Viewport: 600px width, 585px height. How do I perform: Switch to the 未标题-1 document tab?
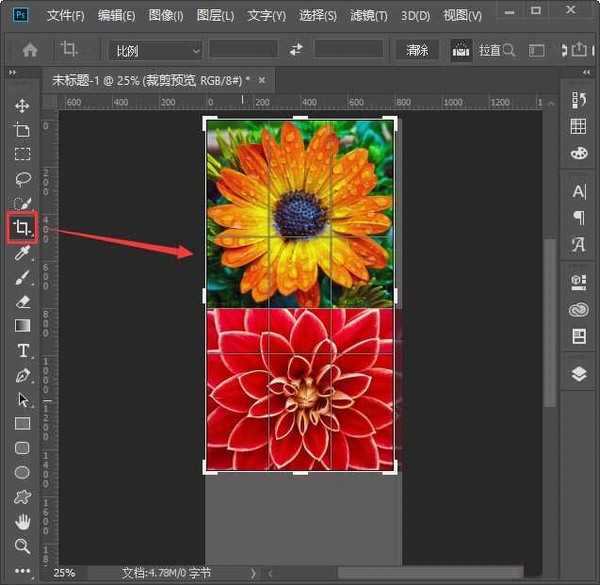click(151, 80)
